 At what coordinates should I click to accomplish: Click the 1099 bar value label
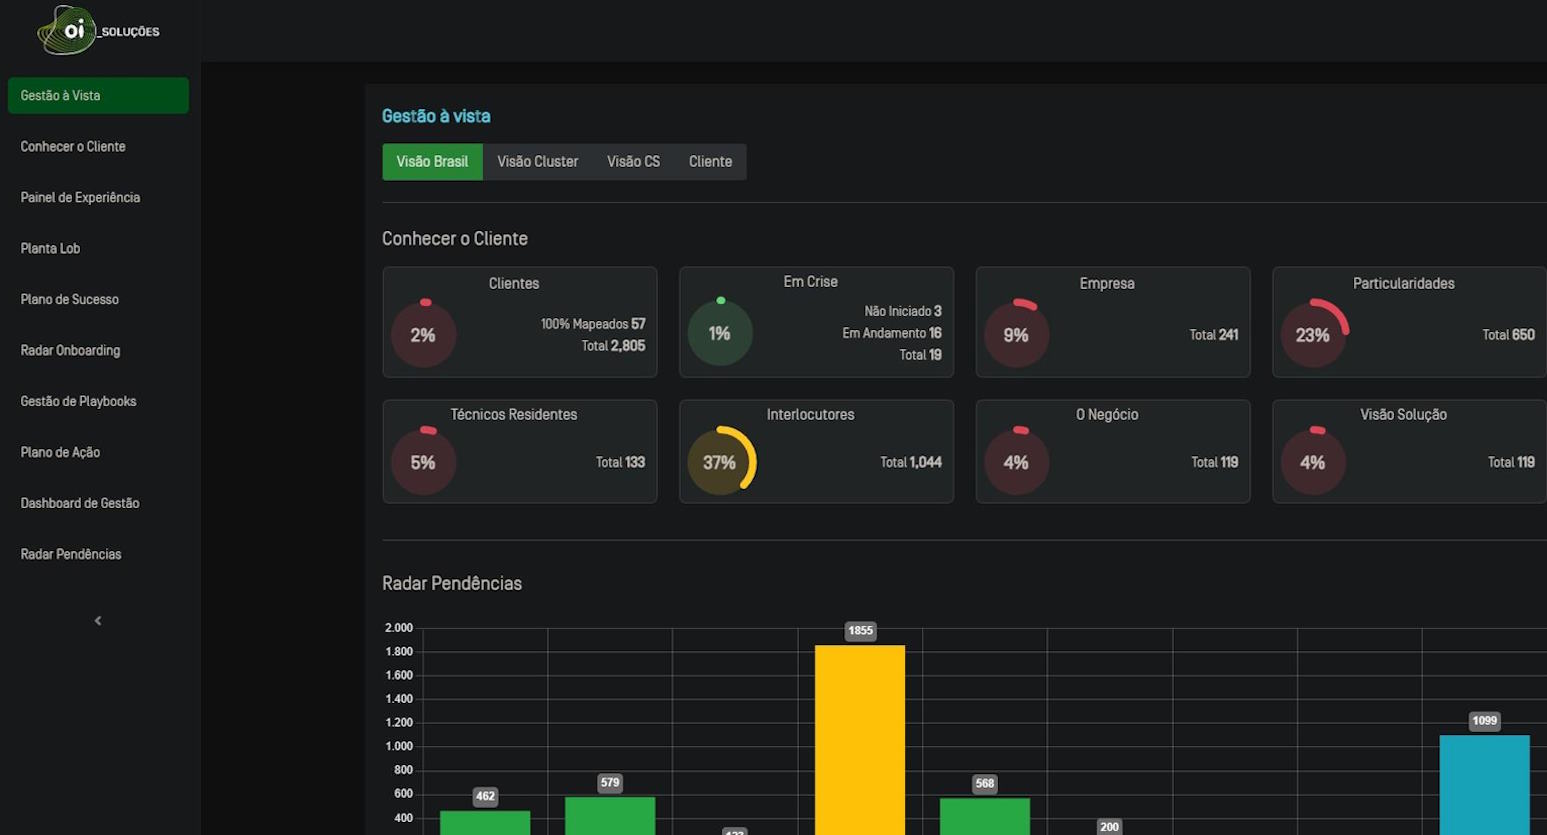pyautogui.click(x=1485, y=721)
